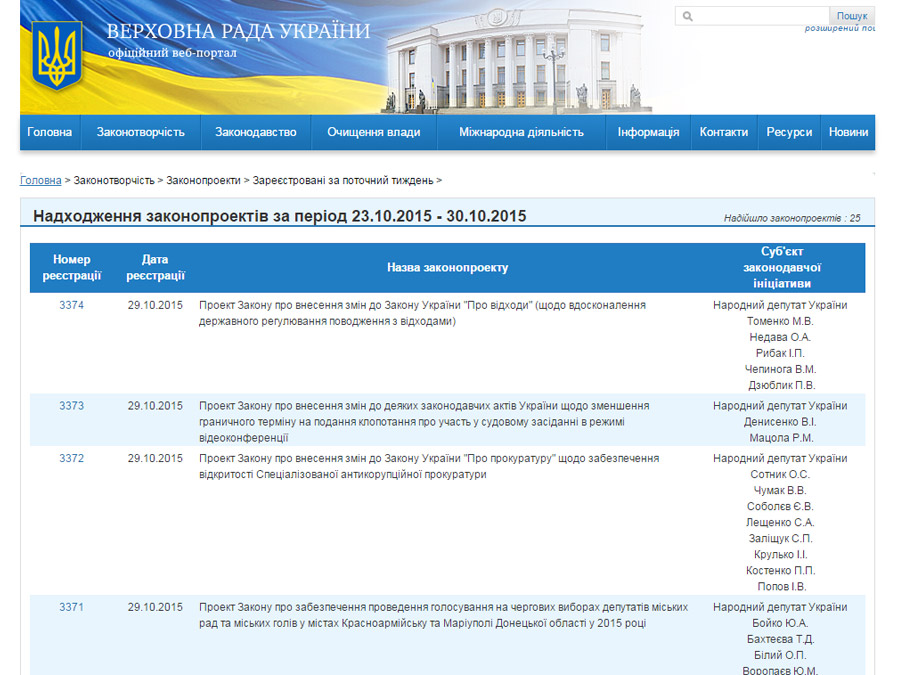Click deputy name Рибак І.П.
Screen dimensions: 900x675
click(x=780, y=354)
